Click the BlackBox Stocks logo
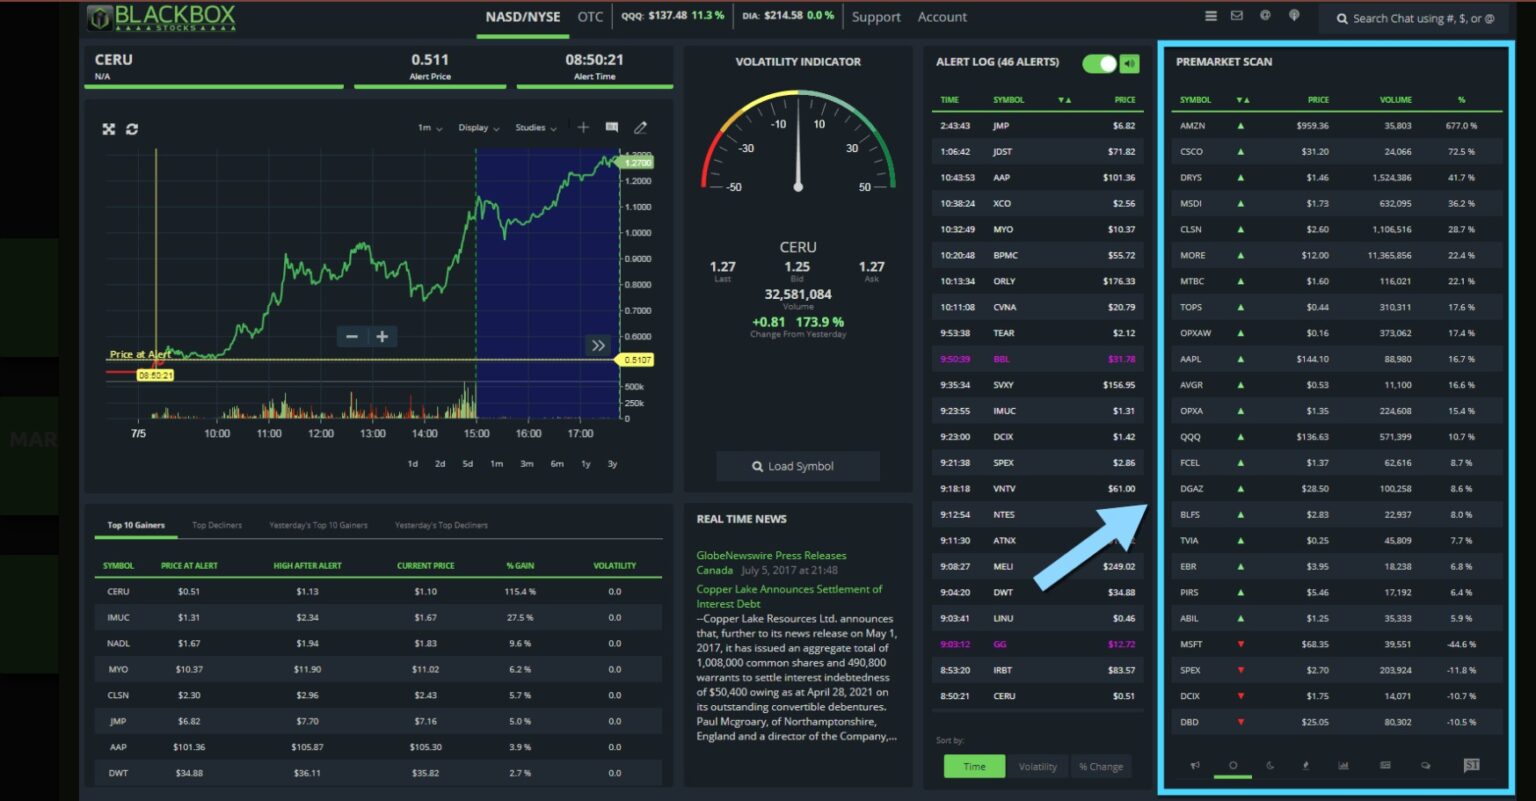The image size is (1536, 801). point(162,17)
